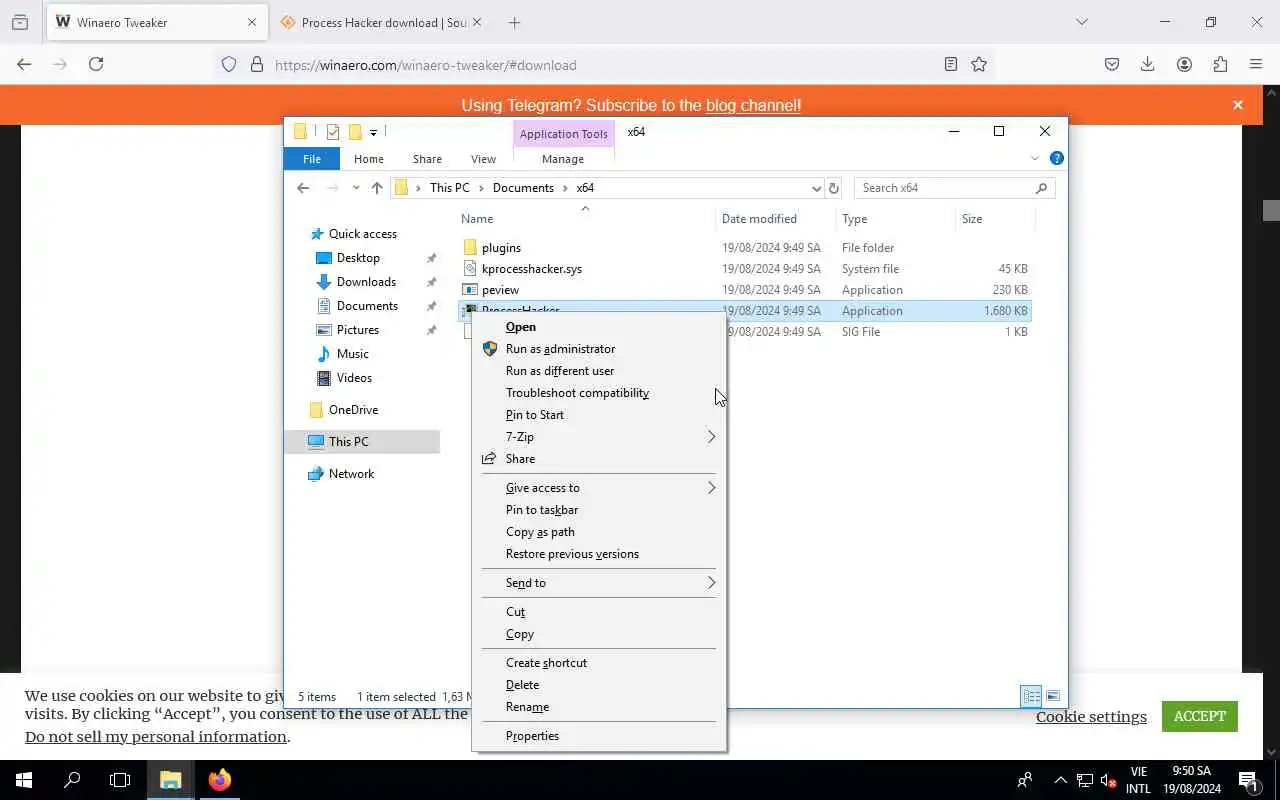Bookmark page with star icon
The height and width of the screenshot is (800, 1280).
point(979,64)
